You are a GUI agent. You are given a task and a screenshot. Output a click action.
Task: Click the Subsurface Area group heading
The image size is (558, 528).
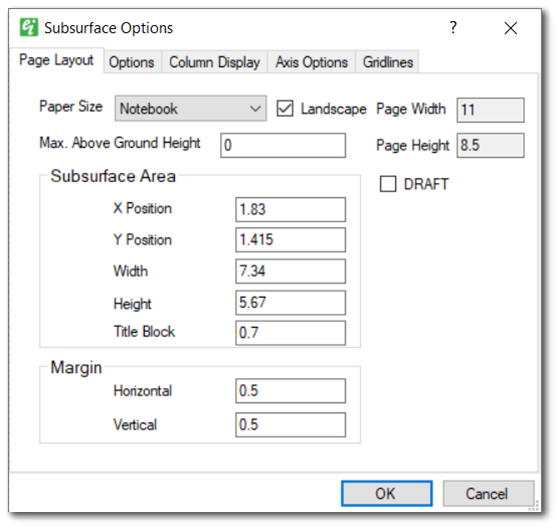pyautogui.click(x=113, y=176)
